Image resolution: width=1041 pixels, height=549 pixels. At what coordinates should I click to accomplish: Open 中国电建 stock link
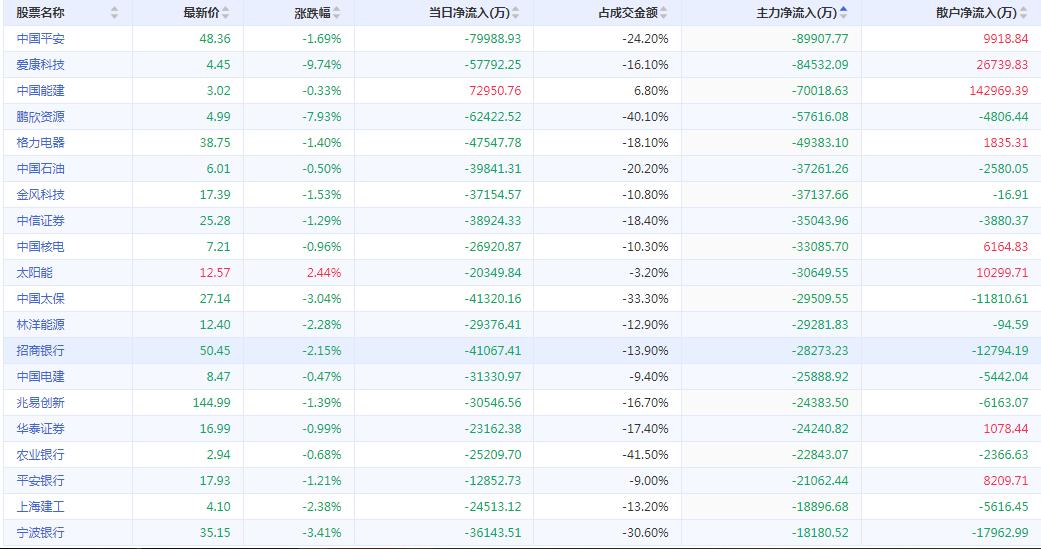(40, 376)
